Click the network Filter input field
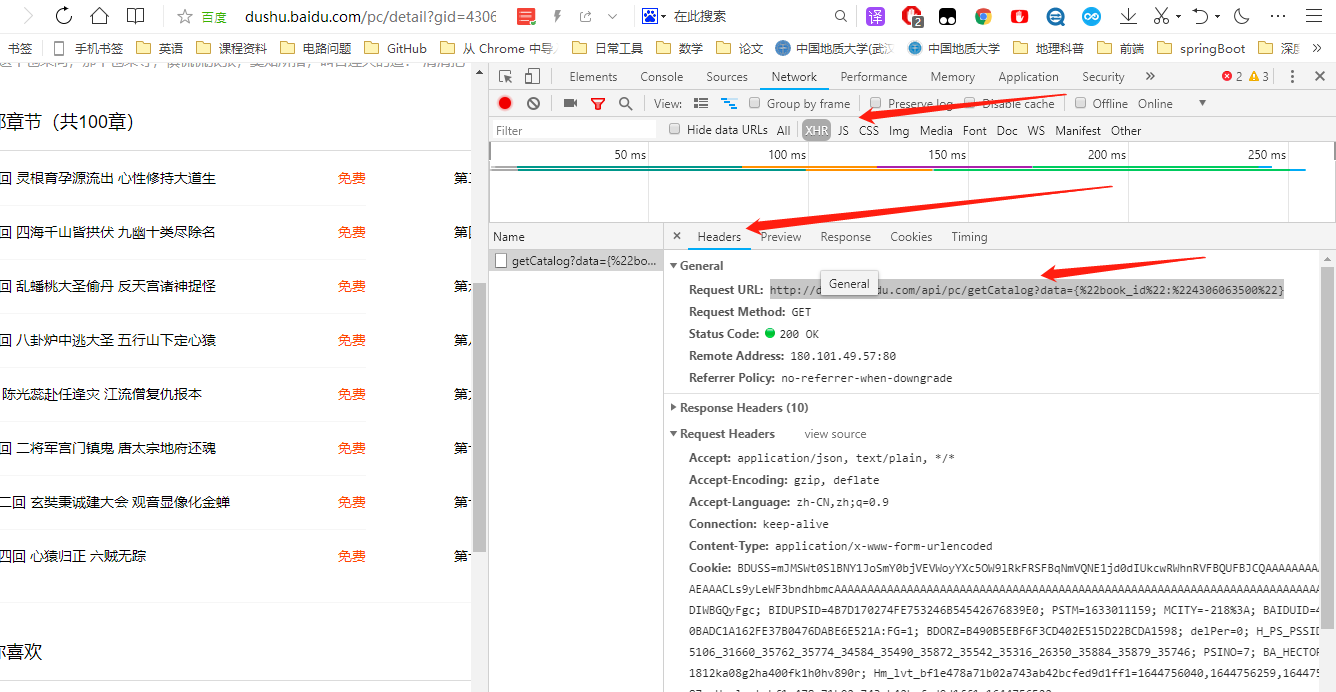The height and width of the screenshot is (692, 1336). tap(574, 130)
